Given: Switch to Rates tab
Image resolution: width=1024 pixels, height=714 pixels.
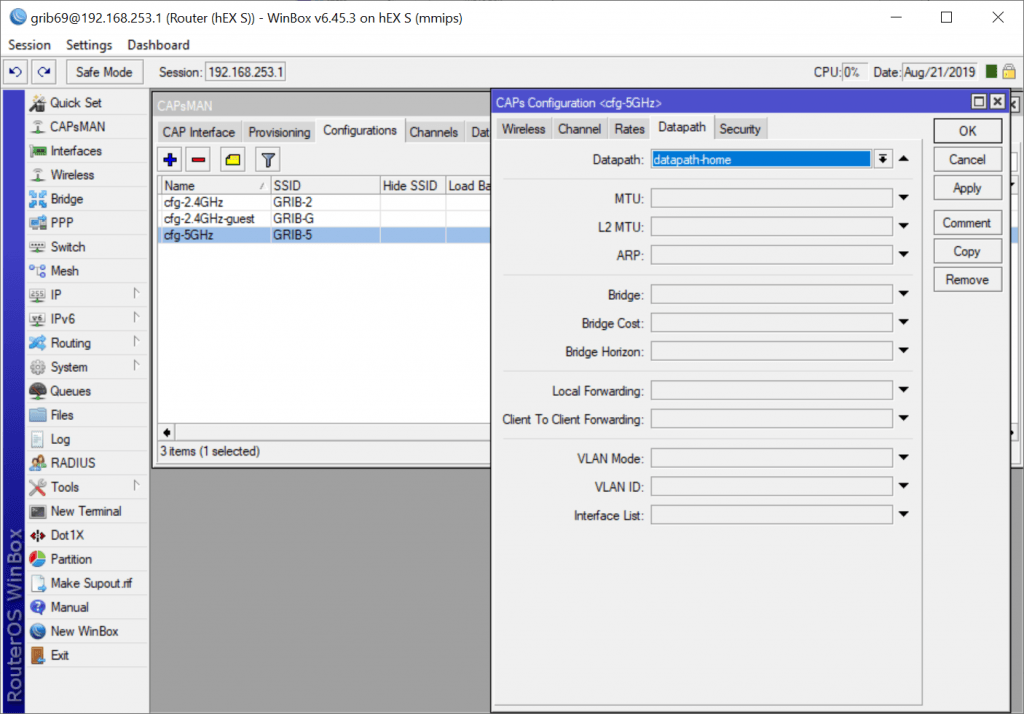Looking at the screenshot, I should (x=630, y=129).
